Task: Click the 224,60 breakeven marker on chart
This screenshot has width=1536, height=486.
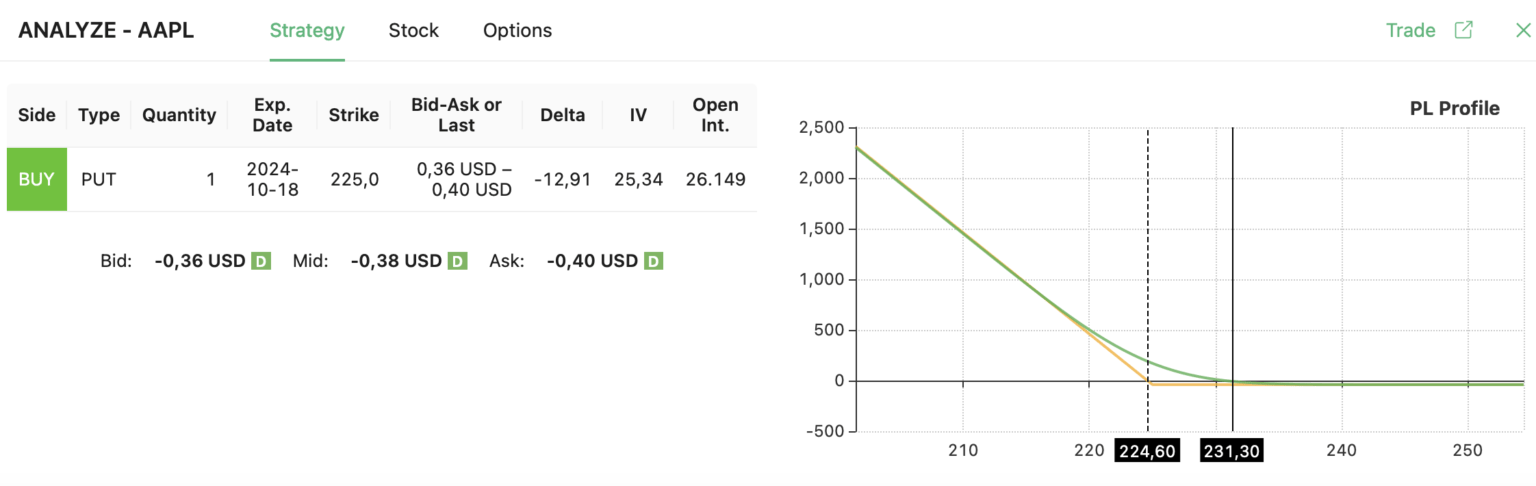Action: [x=1147, y=451]
